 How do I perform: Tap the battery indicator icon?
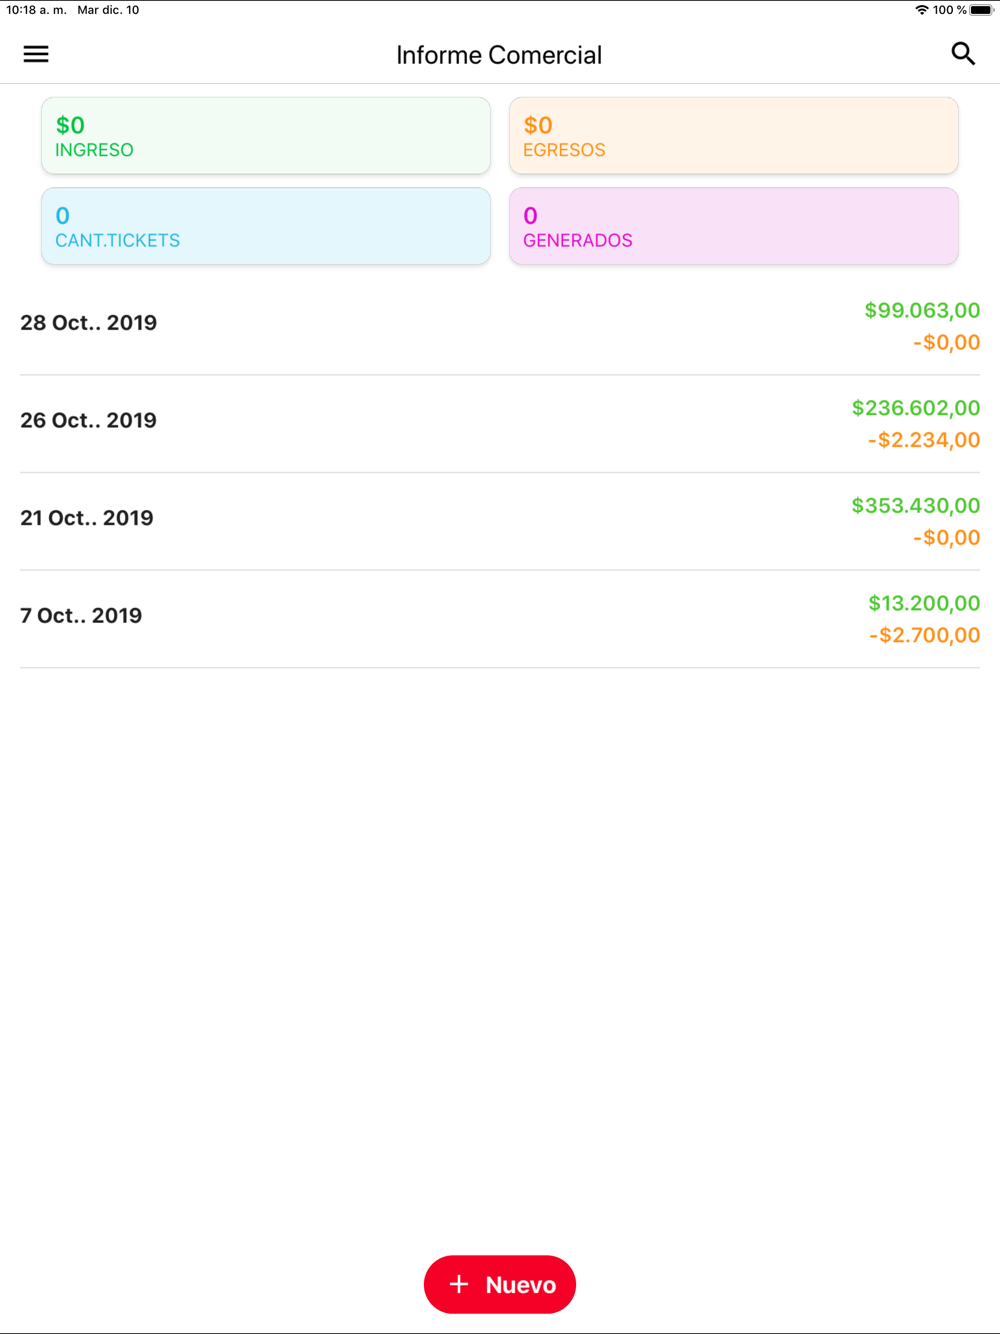pyautogui.click(x=981, y=10)
